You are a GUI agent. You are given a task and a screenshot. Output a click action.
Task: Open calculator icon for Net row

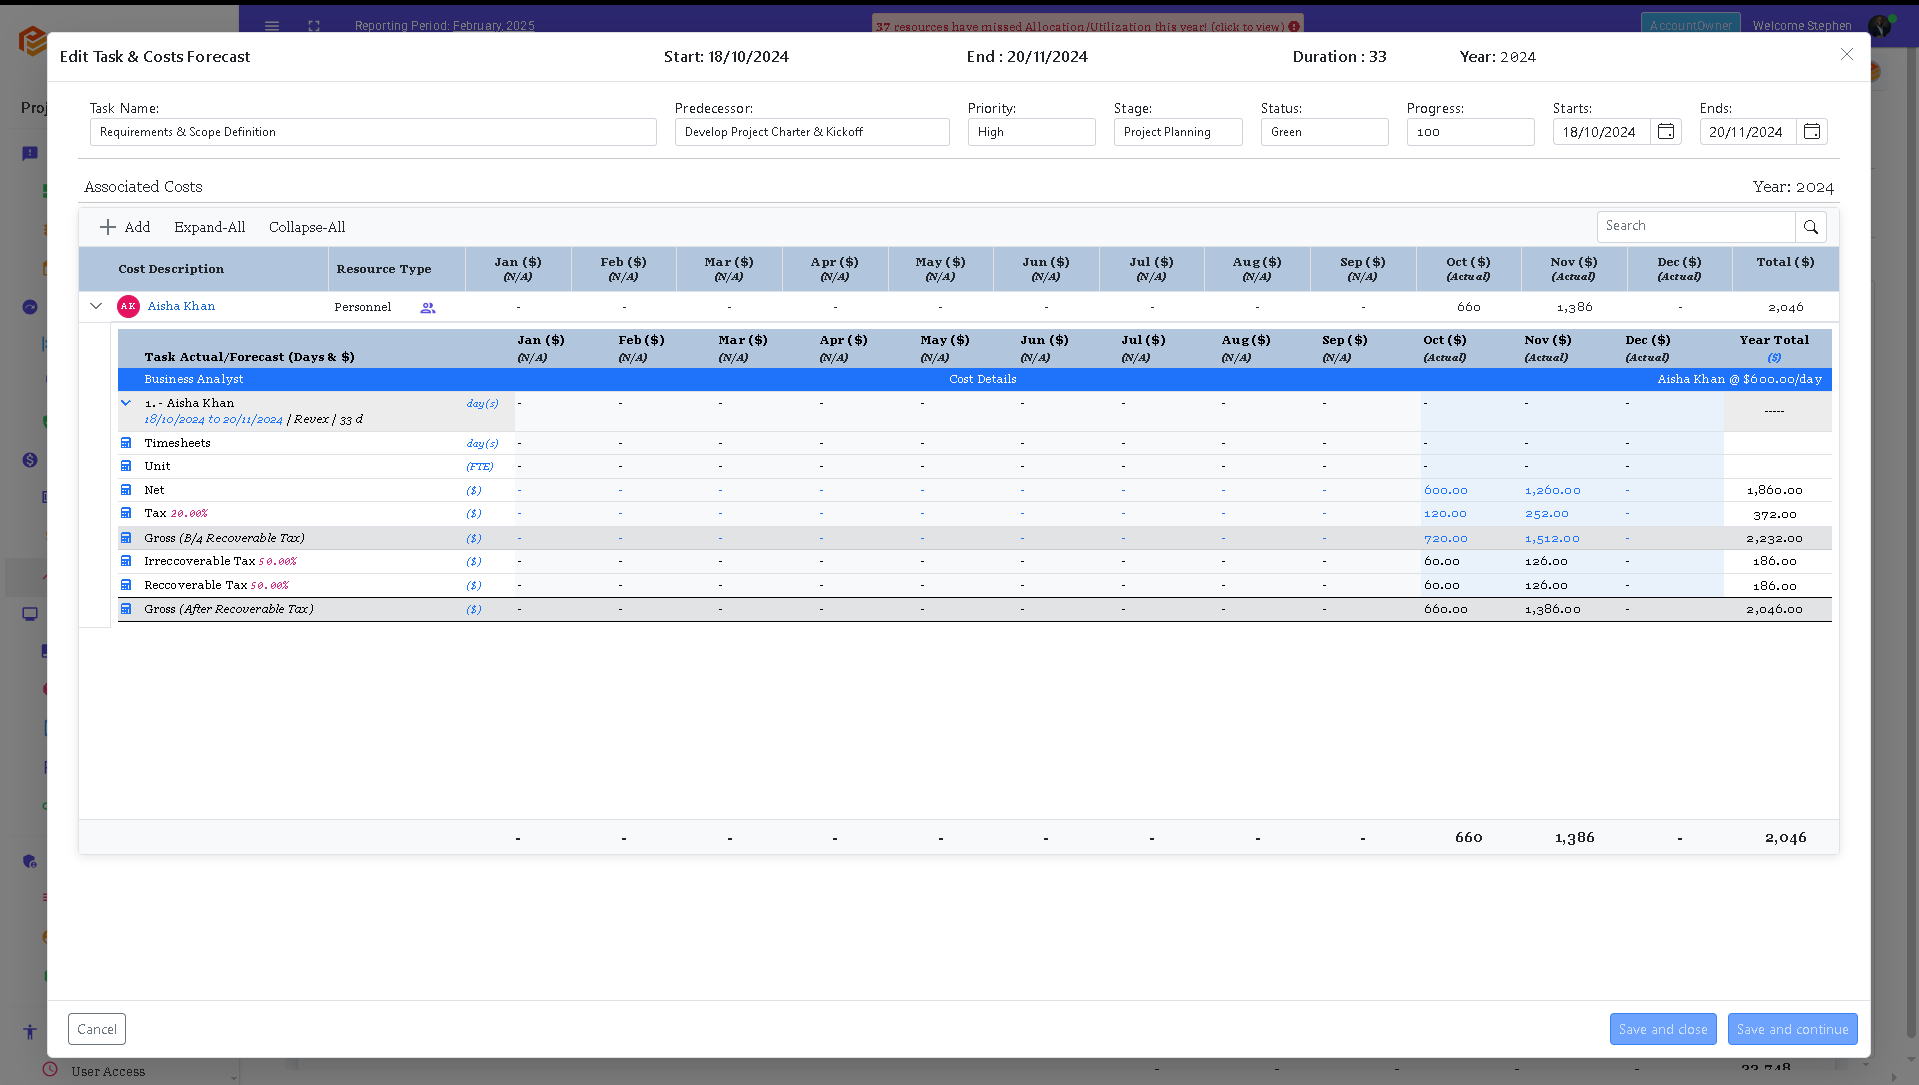click(x=126, y=490)
